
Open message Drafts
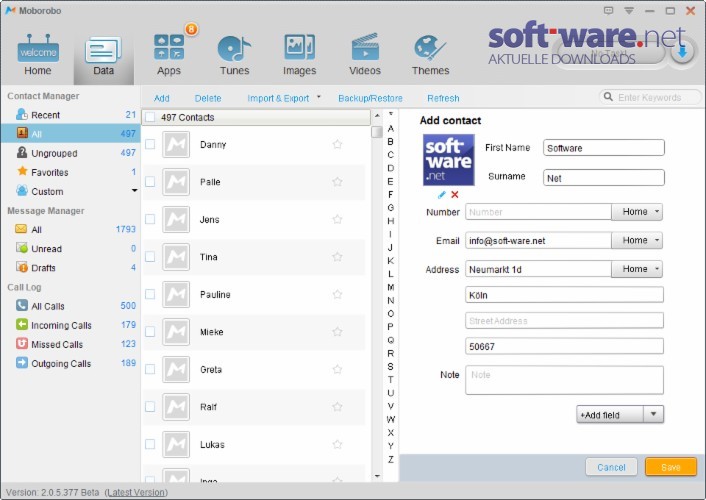71,268
